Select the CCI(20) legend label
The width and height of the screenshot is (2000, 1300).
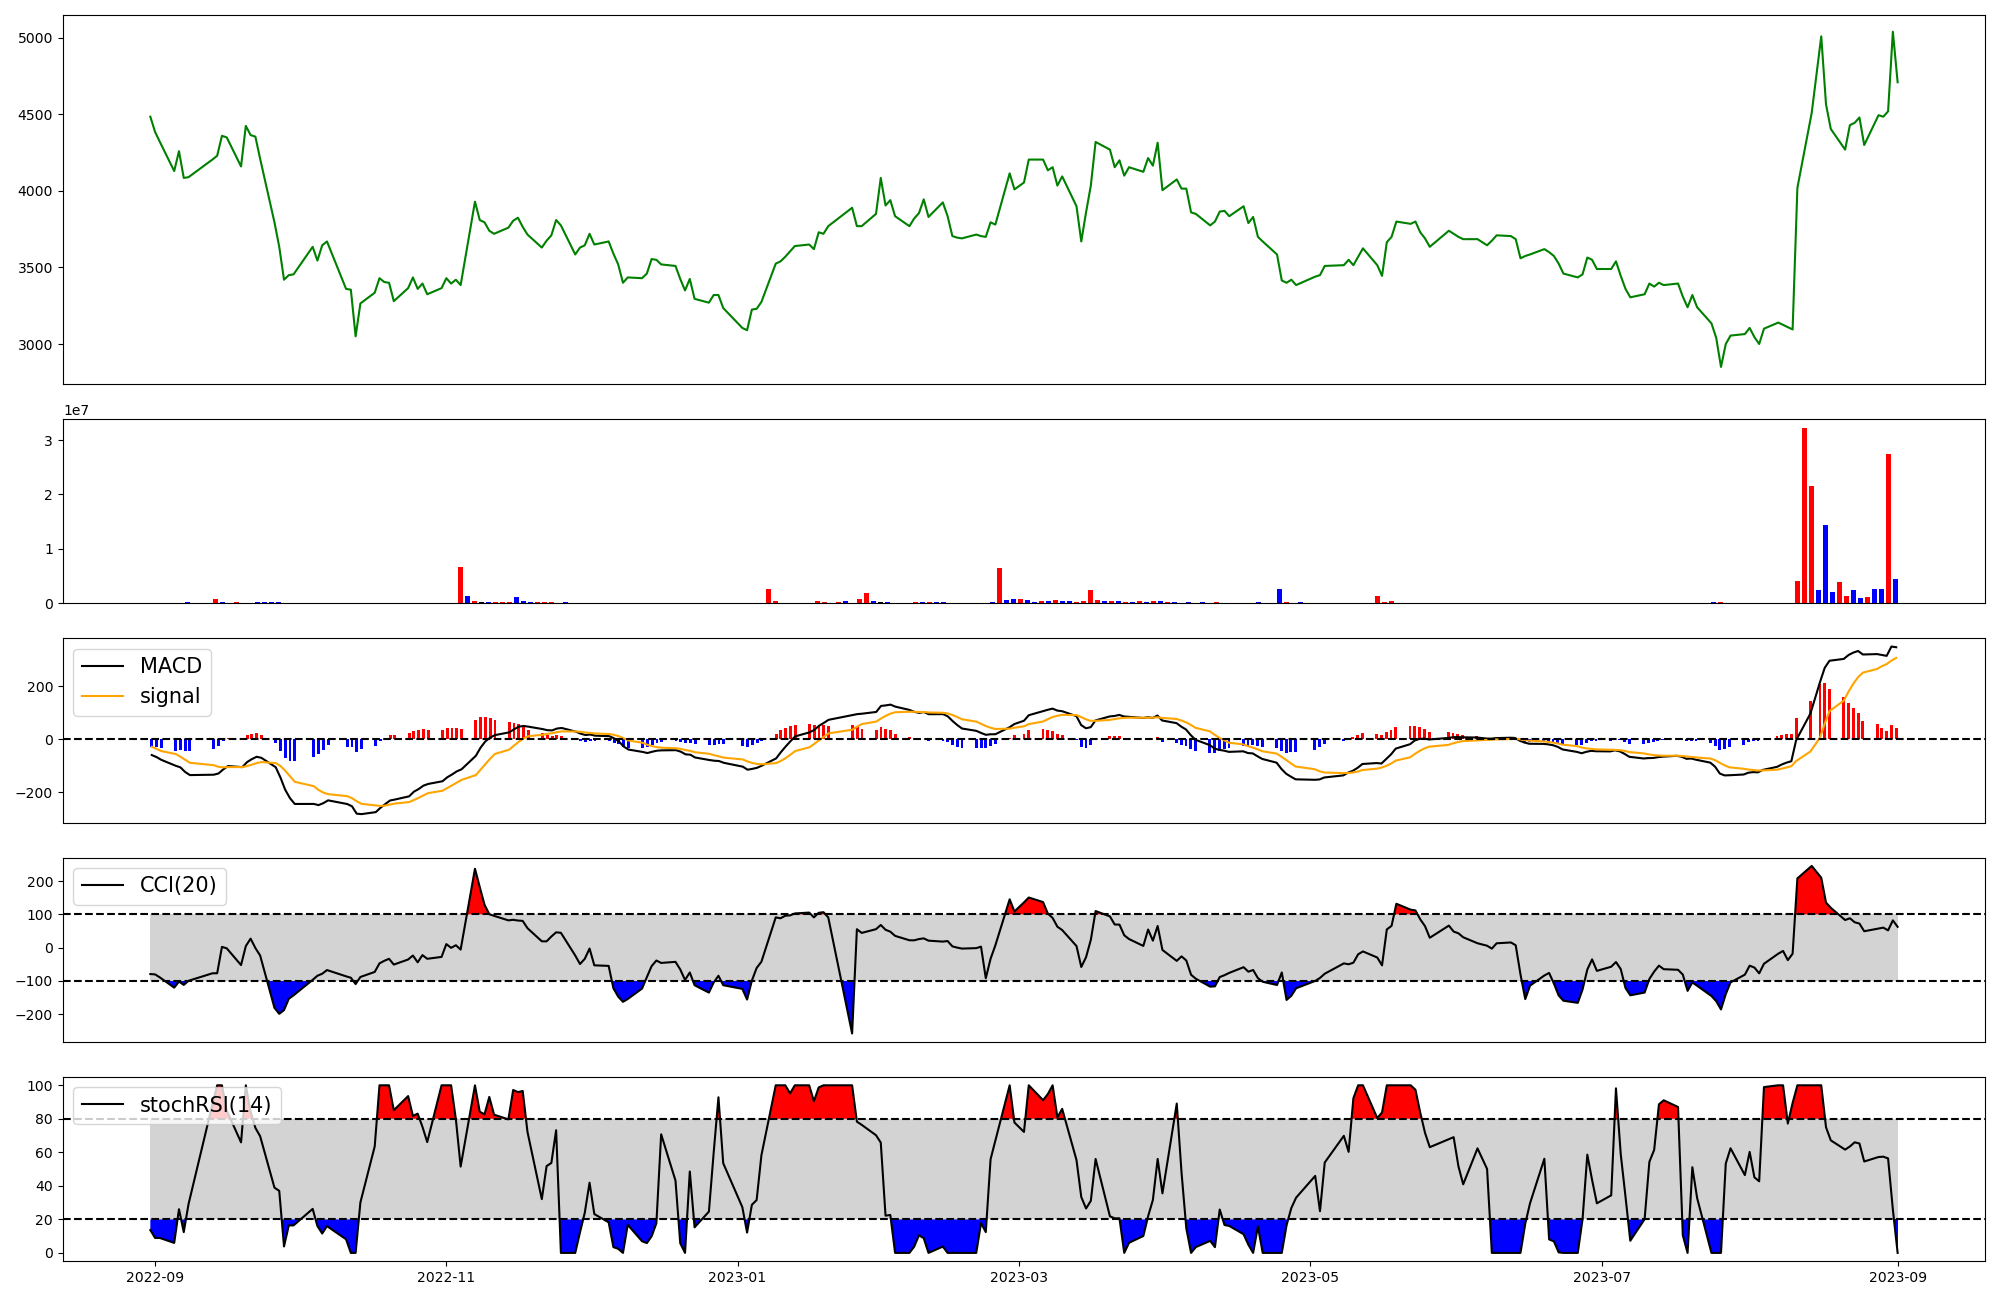pyautogui.click(x=177, y=885)
